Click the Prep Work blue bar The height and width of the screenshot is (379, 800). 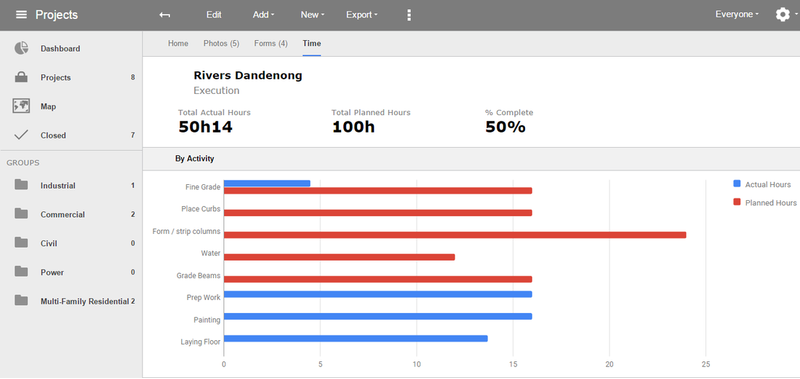click(378, 294)
